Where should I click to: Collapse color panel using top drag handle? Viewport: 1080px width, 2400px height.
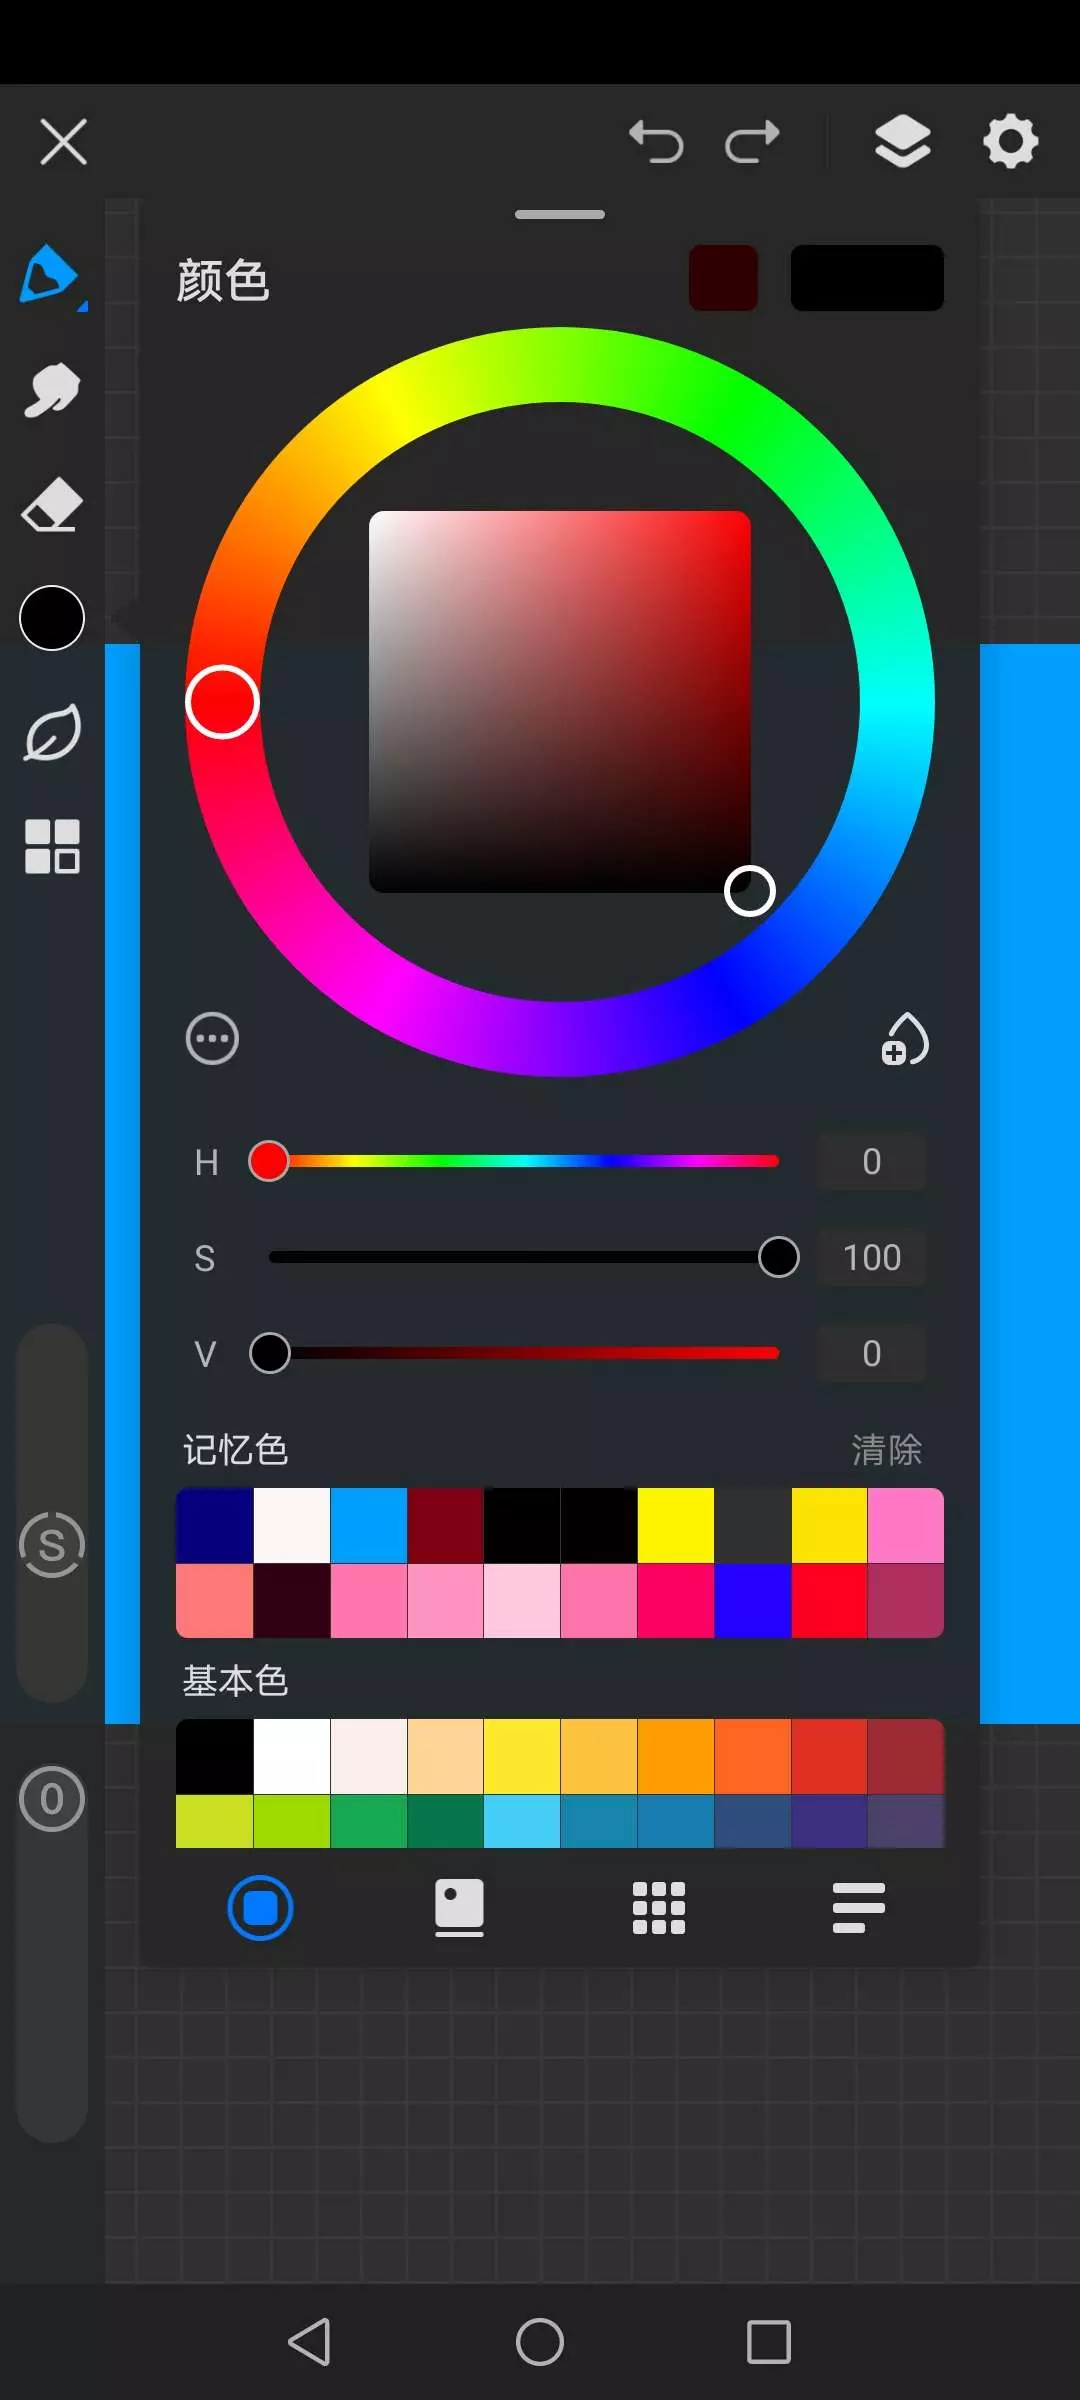tap(560, 214)
